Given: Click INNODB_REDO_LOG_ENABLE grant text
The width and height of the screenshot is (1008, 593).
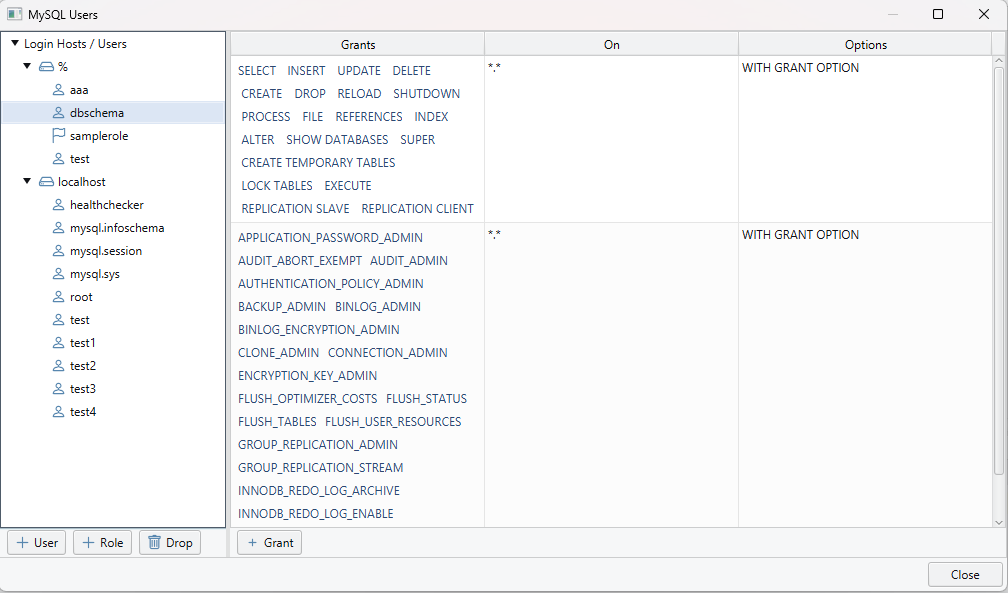Looking at the screenshot, I should 316,514.
